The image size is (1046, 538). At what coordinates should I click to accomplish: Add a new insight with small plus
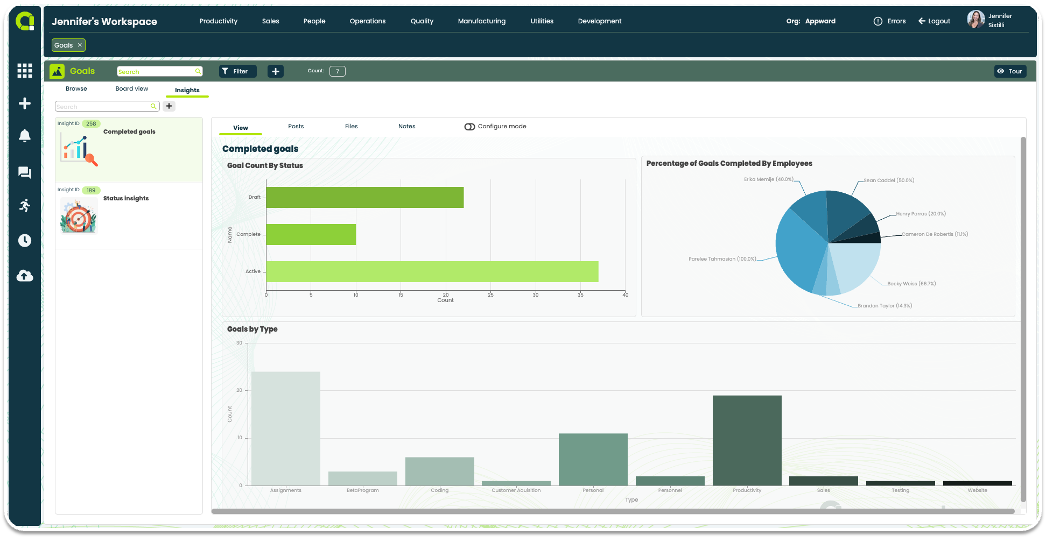coord(169,106)
